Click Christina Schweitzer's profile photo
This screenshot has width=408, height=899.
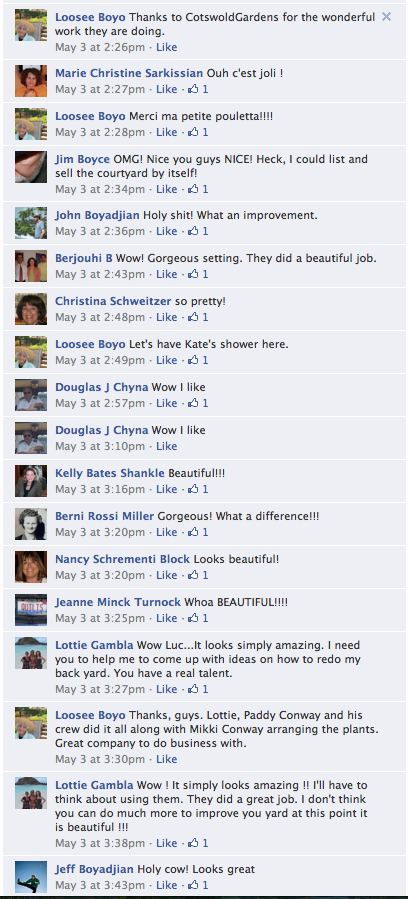pyautogui.click(x=31, y=309)
